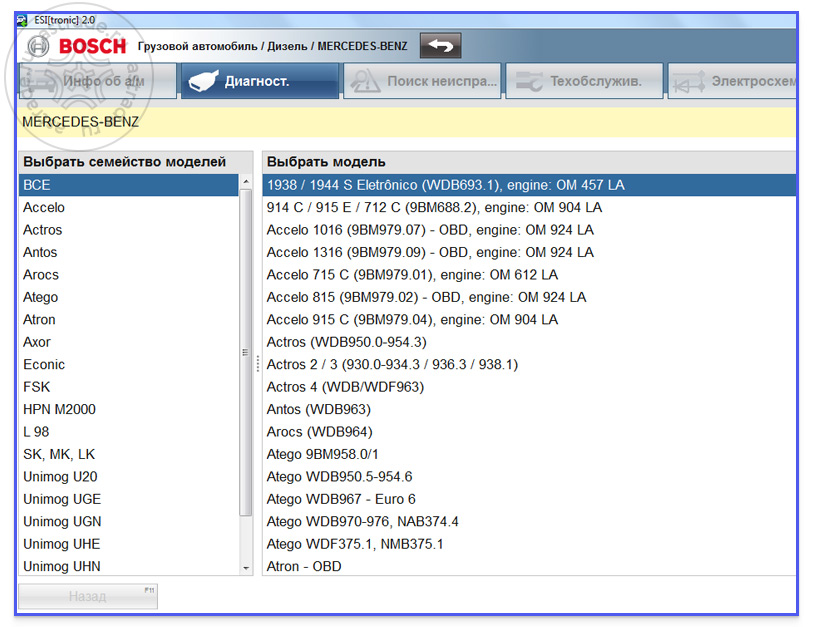813x627 pixels.
Task: Click the model family list scrollbar thumb
Action: click(246, 353)
